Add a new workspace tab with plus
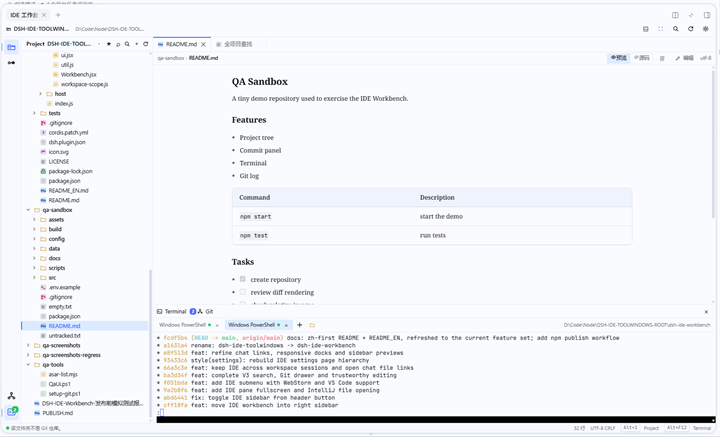The height and width of the screenshot is (437, 720). point(58,15)
